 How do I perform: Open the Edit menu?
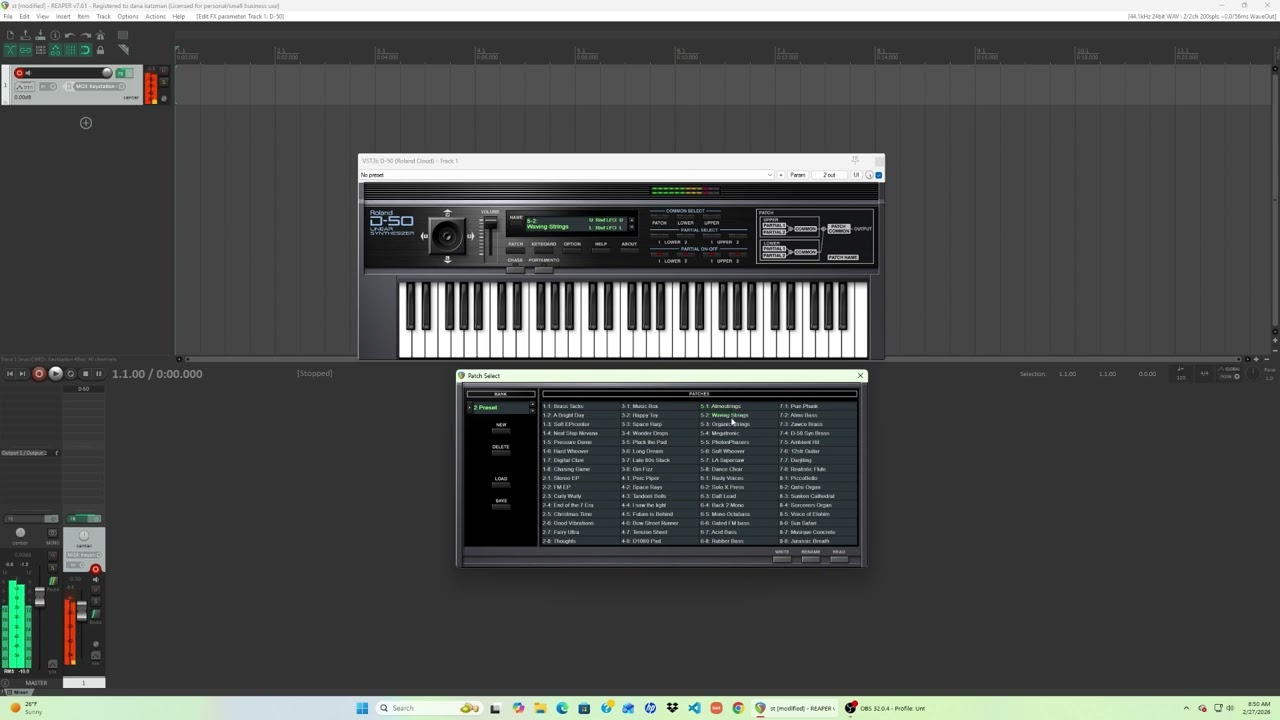(24, 16)
